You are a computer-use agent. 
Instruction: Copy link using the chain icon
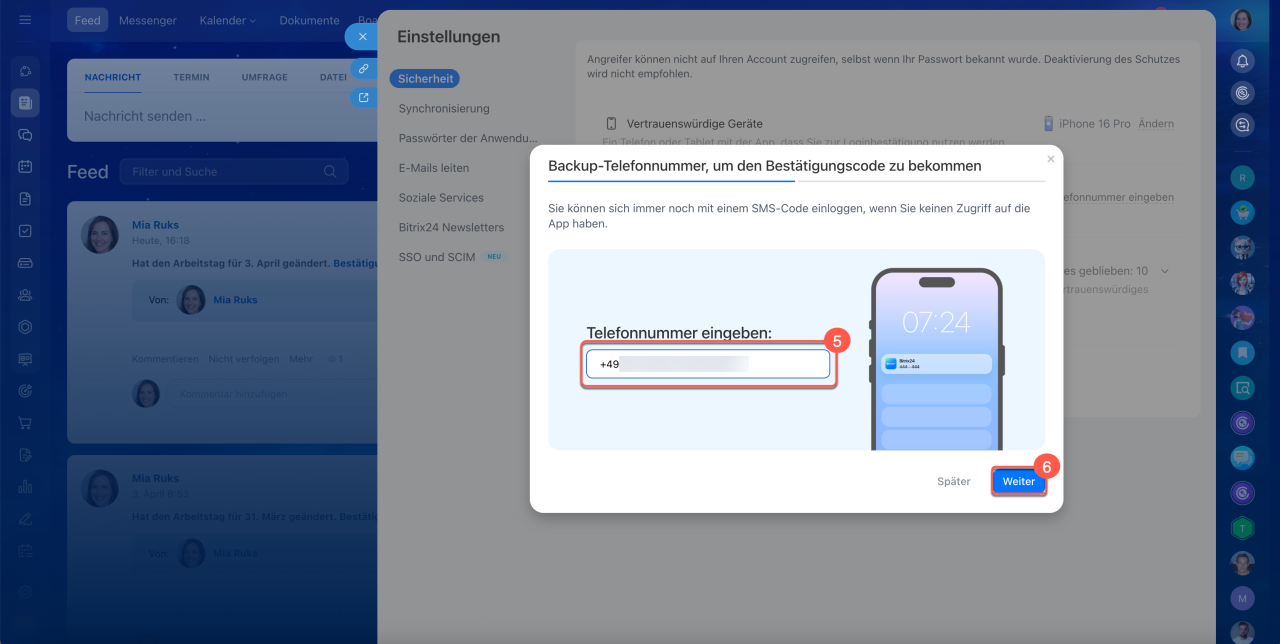(362, 68)
